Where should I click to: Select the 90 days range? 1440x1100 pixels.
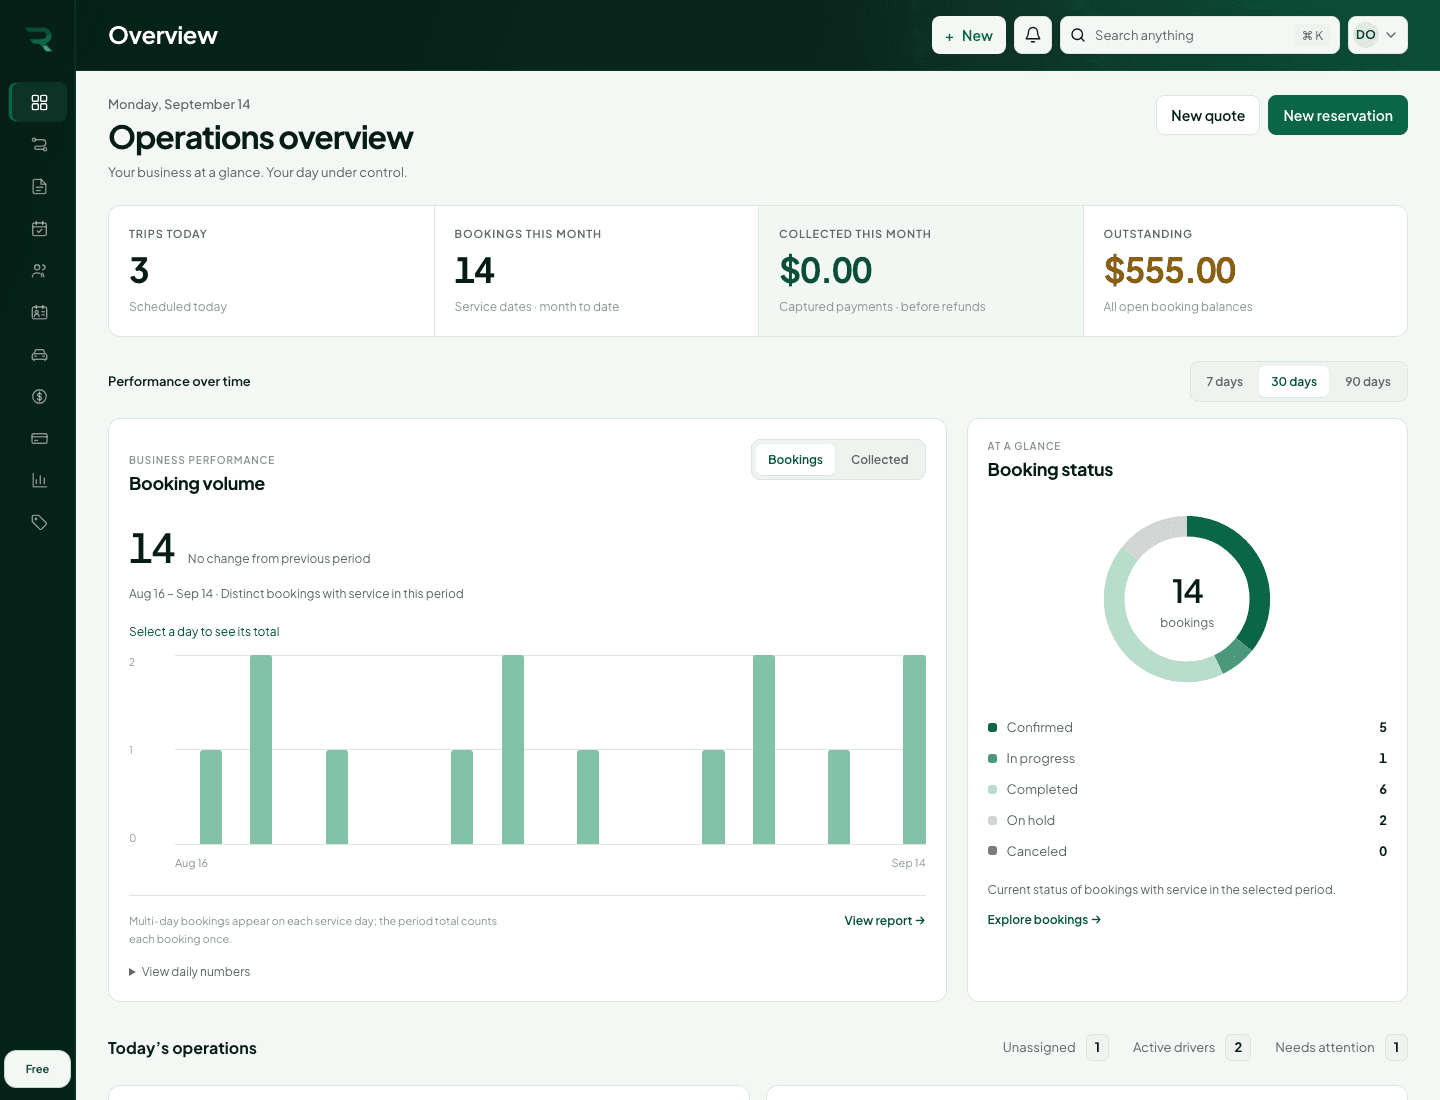click(x=1367, y=382)
